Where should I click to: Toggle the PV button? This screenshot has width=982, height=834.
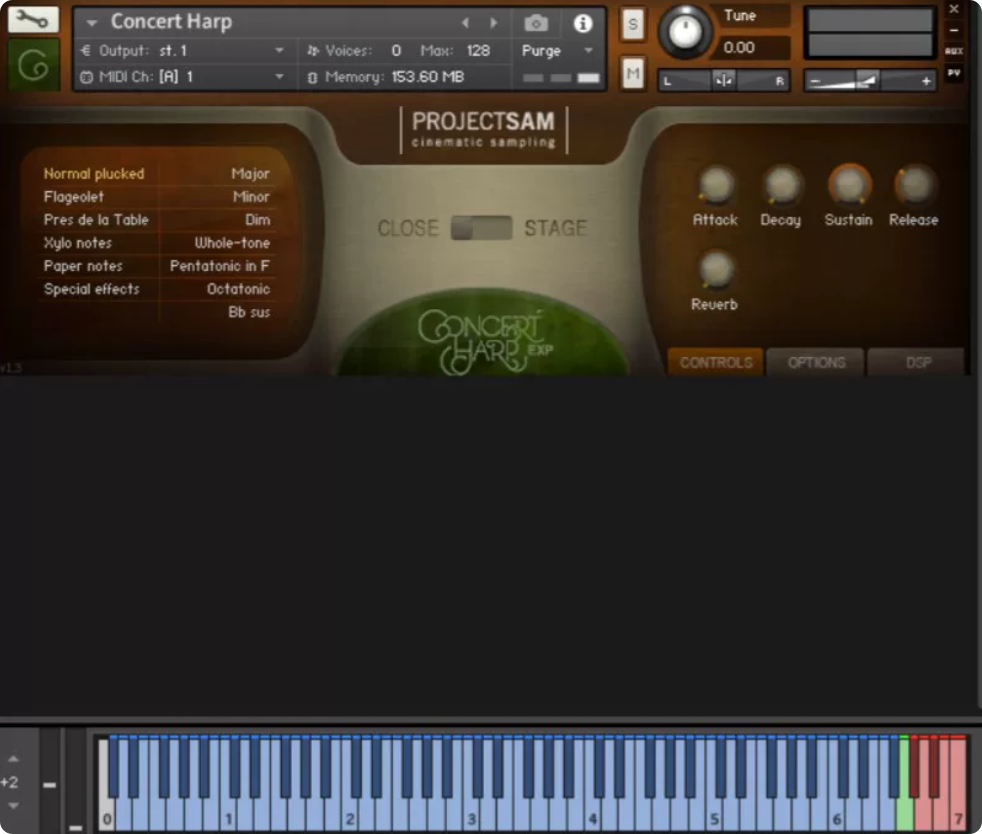pyautogui.click(x=953, y=73)
